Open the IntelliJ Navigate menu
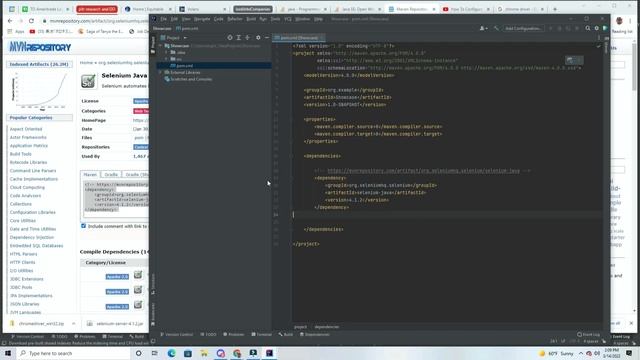This screenshot has width=640, height=360. click(x=202, y=19)
